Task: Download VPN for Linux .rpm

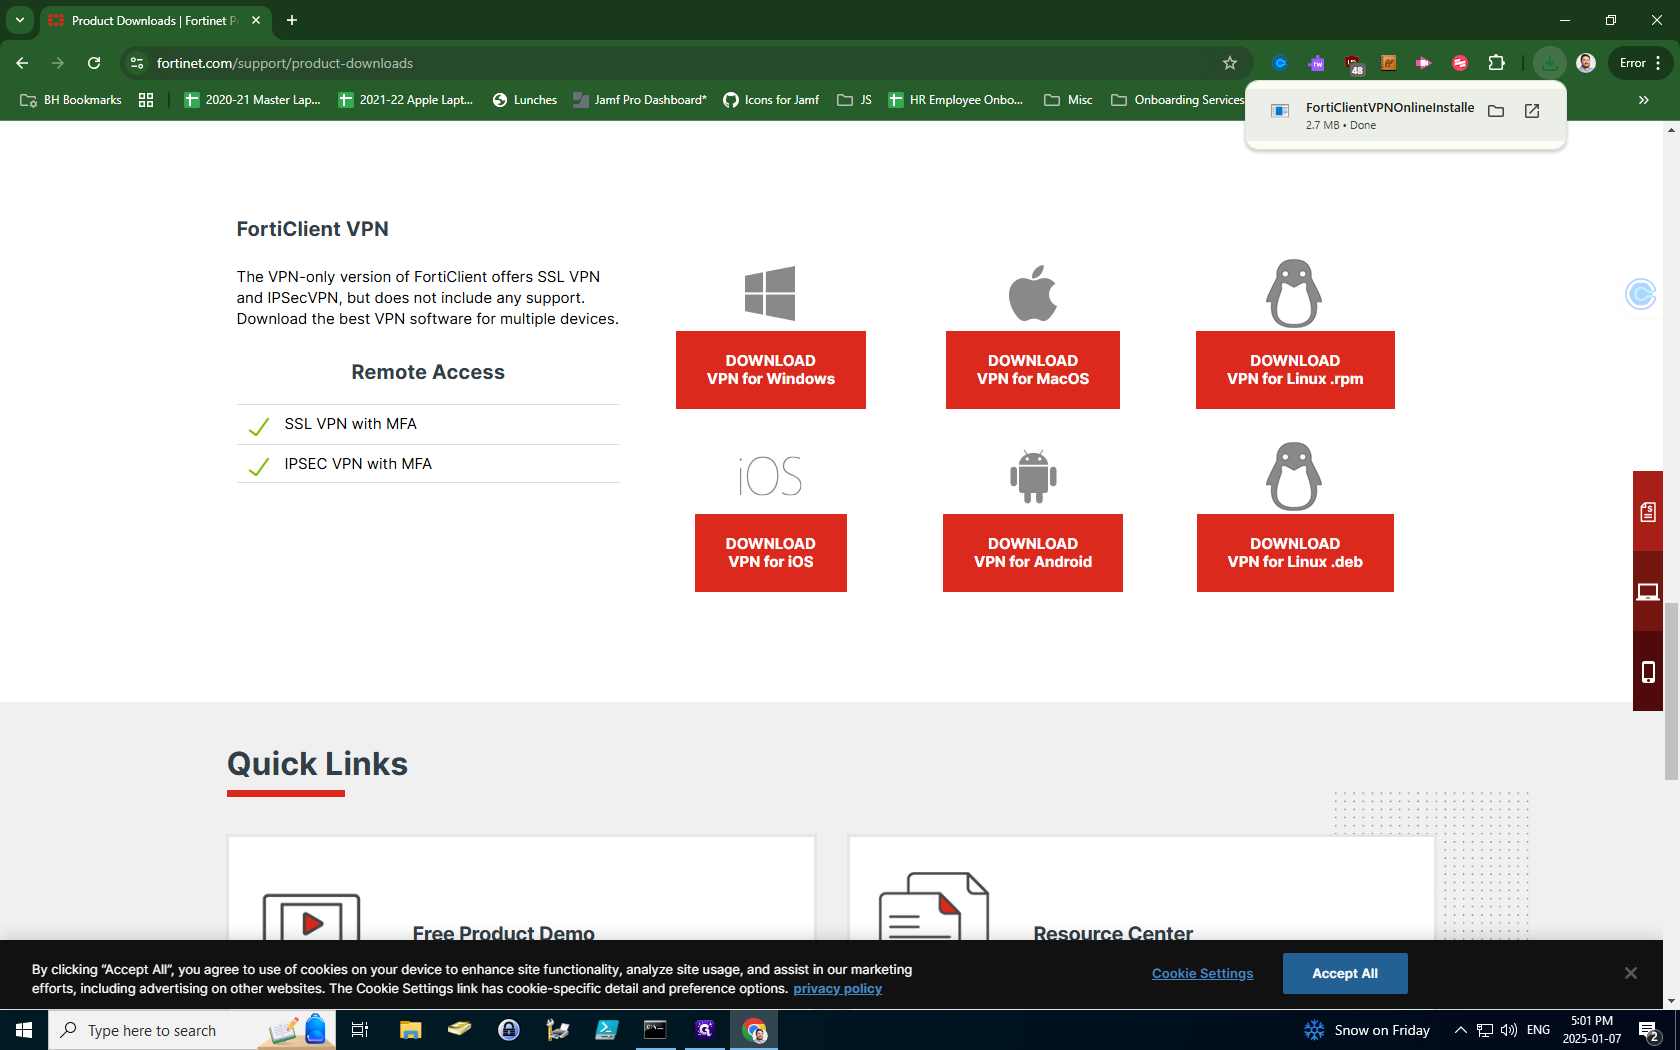Action: (1295, 370)
